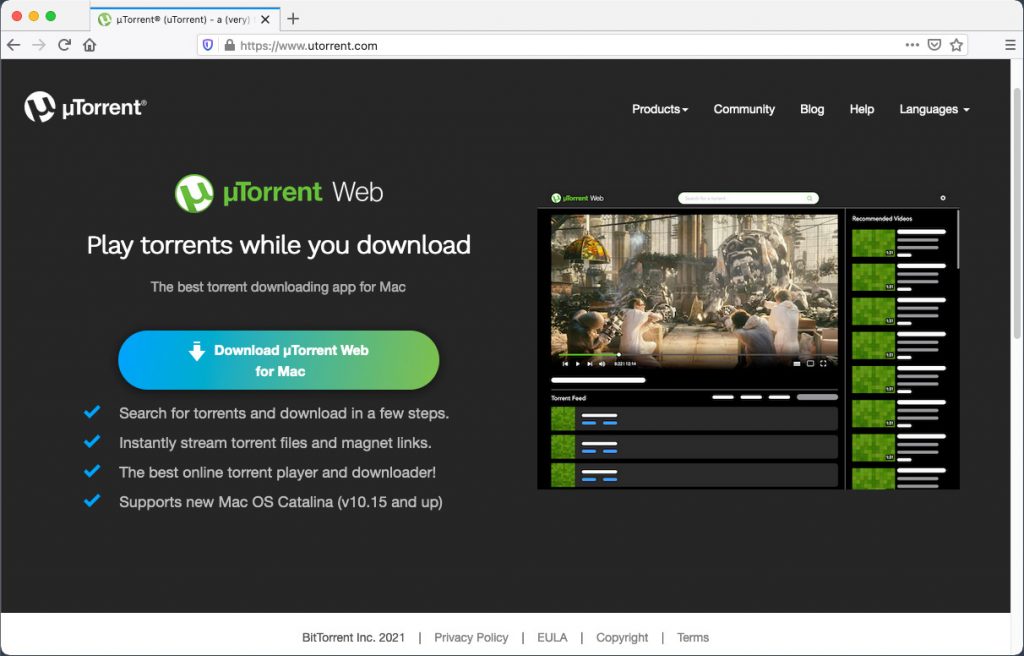1024x656 pixels.
Task: Open the Copyright link
Action: coord(622,637)
